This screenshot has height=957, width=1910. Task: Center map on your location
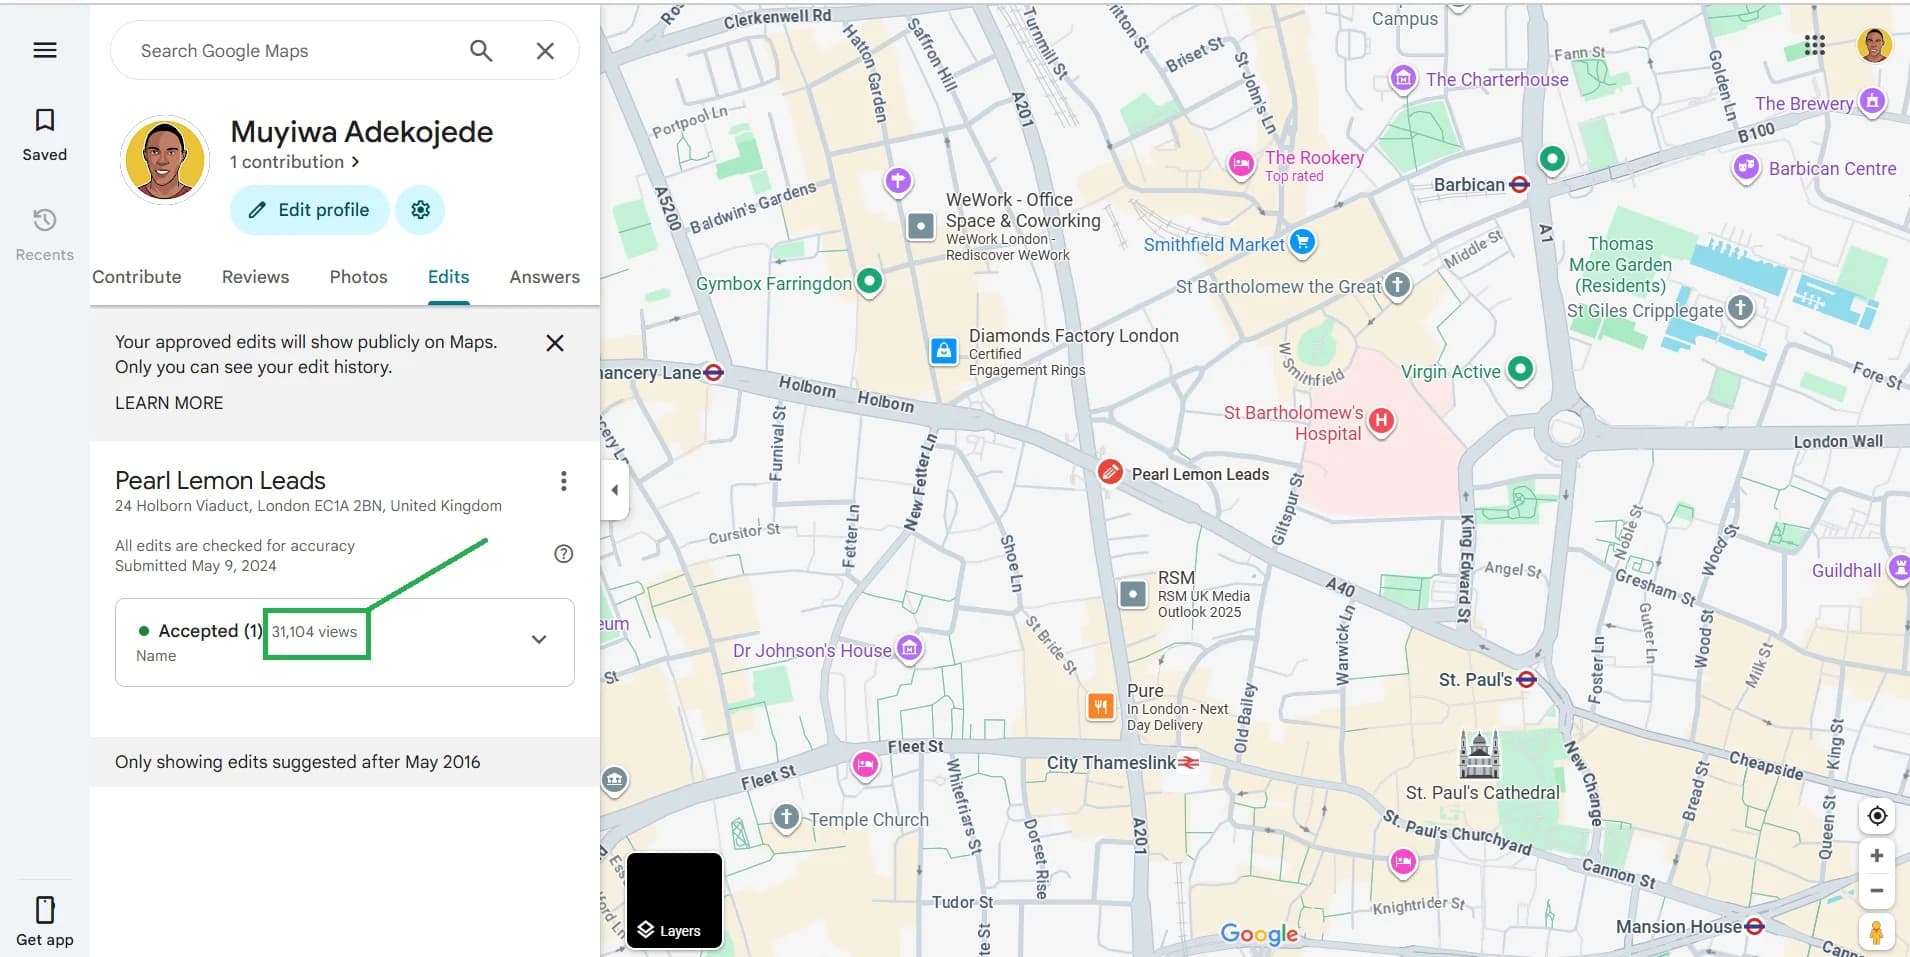point(1877,816)
